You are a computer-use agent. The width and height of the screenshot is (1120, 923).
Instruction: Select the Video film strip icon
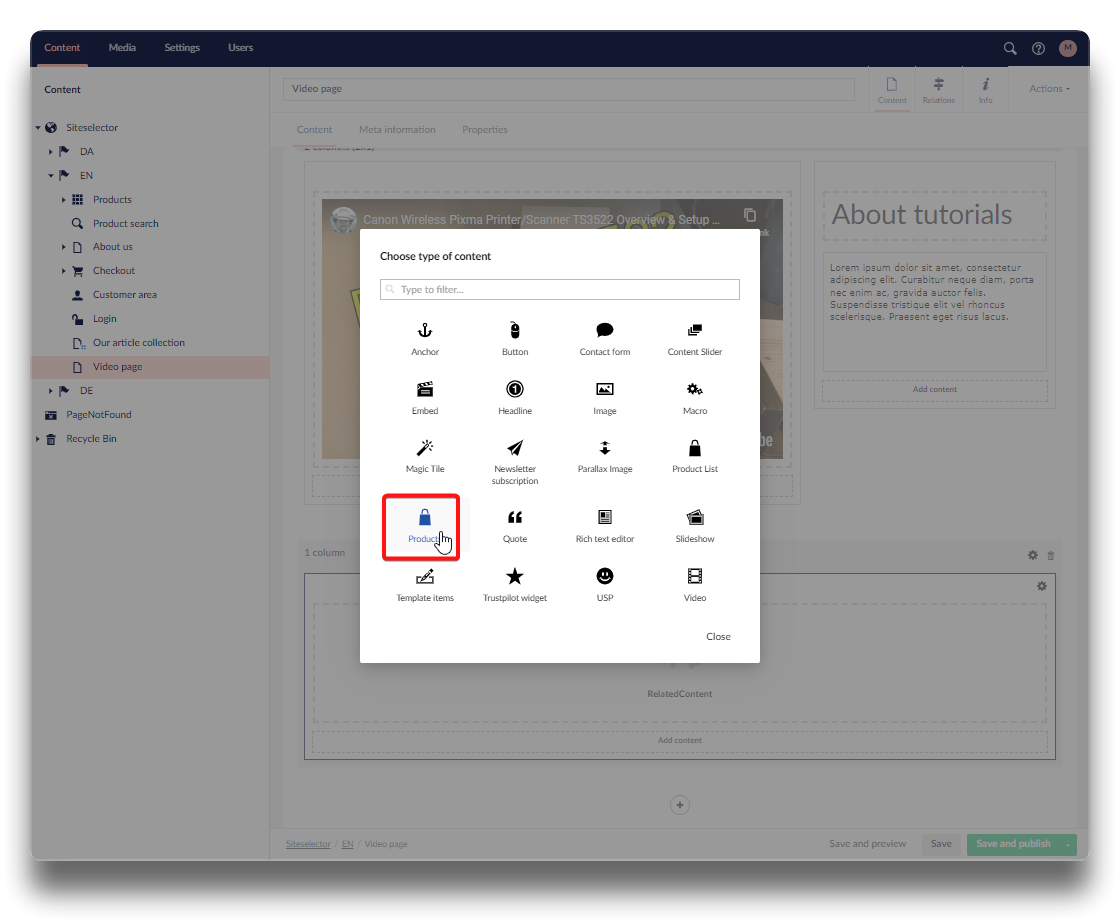[695, 577]
